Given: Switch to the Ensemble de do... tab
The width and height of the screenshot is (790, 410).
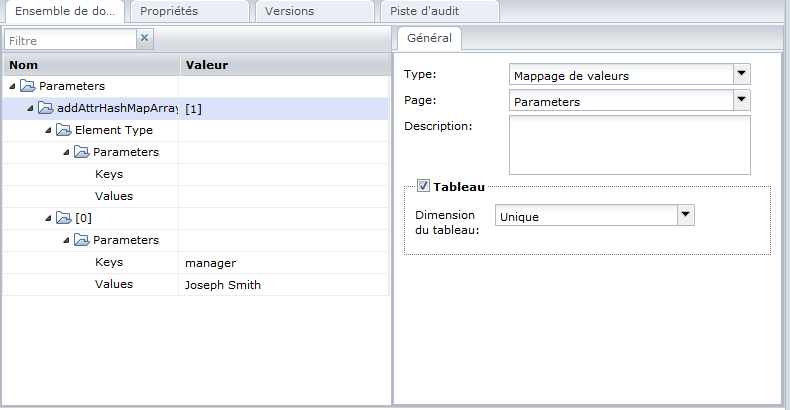Looking at the screenshot, I should 65,11.
